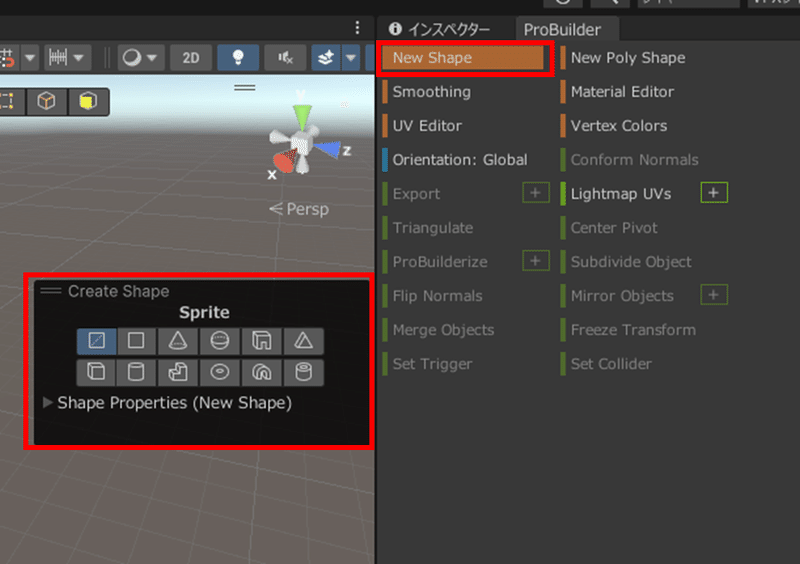Select the Torus shape icon
This screenshot has height=564, width=800.
point(219,372)
